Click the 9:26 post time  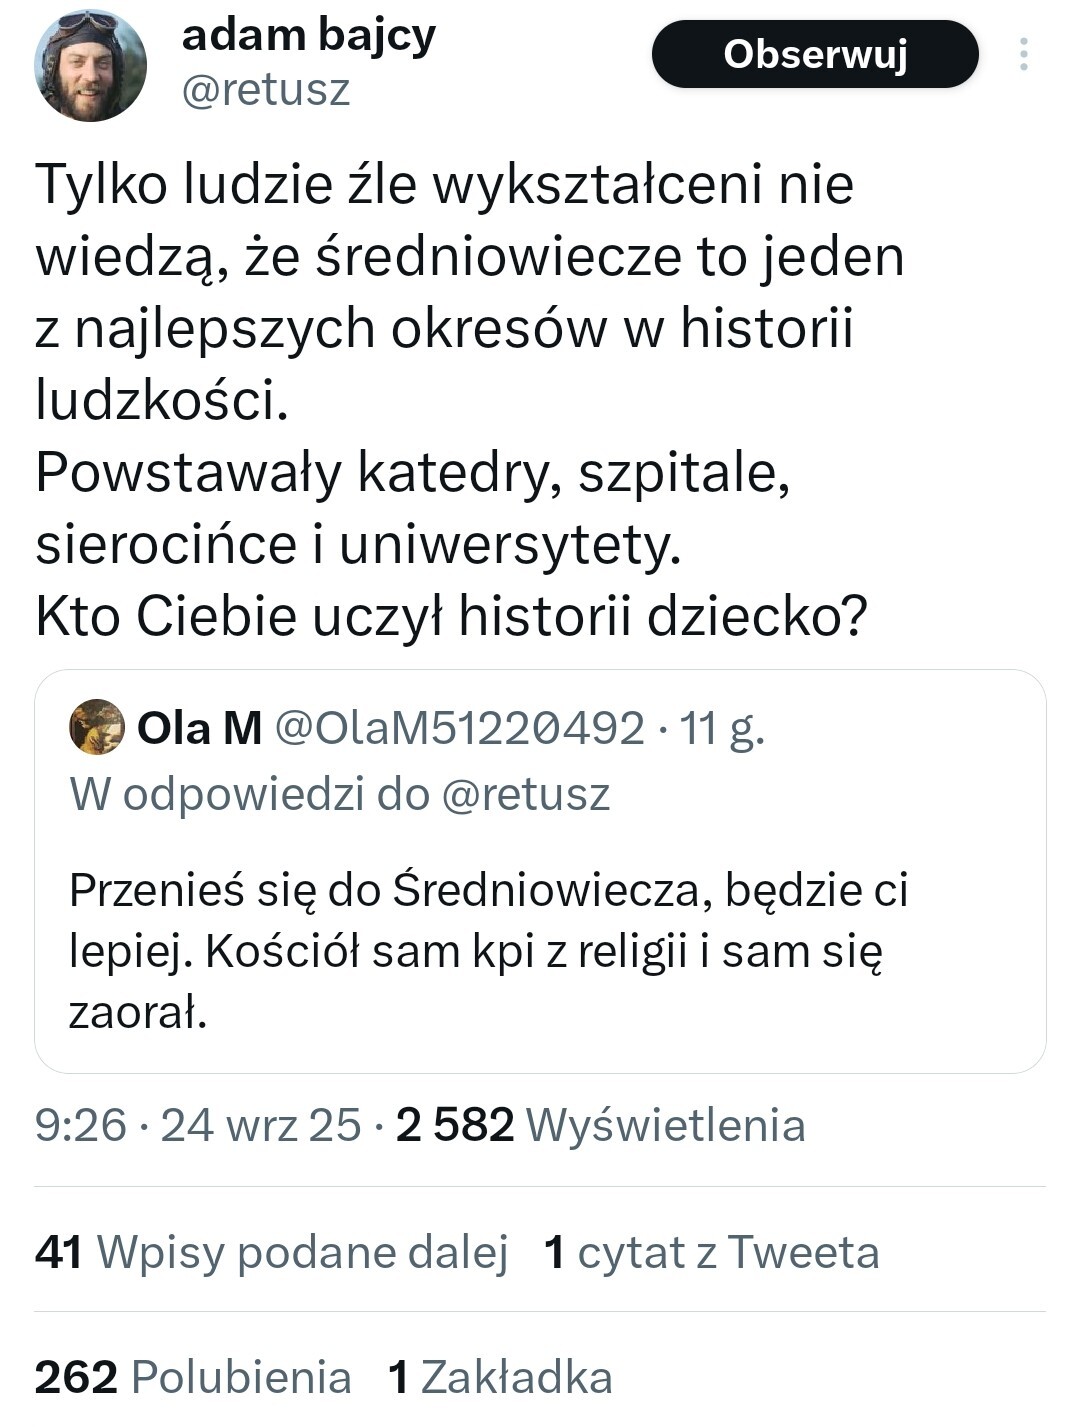click(80, 1125)
